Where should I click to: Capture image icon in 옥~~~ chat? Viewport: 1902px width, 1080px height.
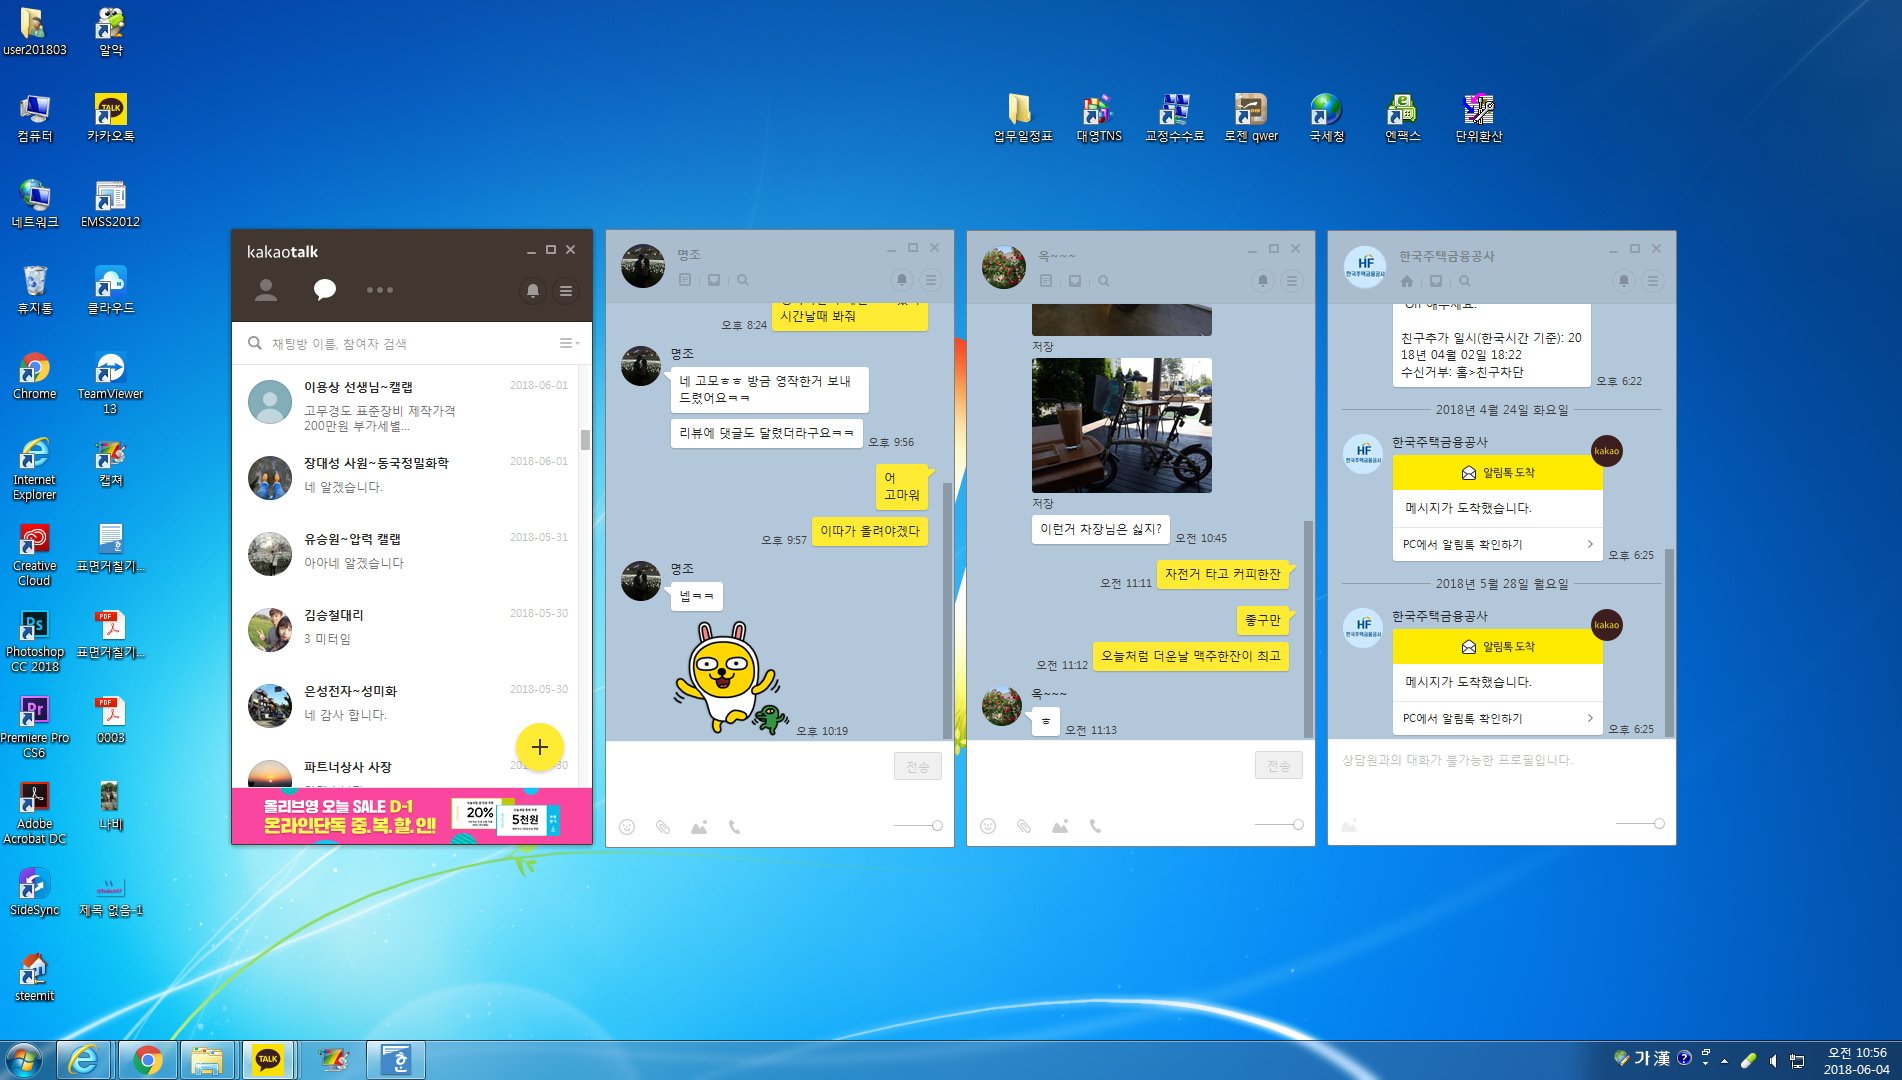coord(1060,826)
